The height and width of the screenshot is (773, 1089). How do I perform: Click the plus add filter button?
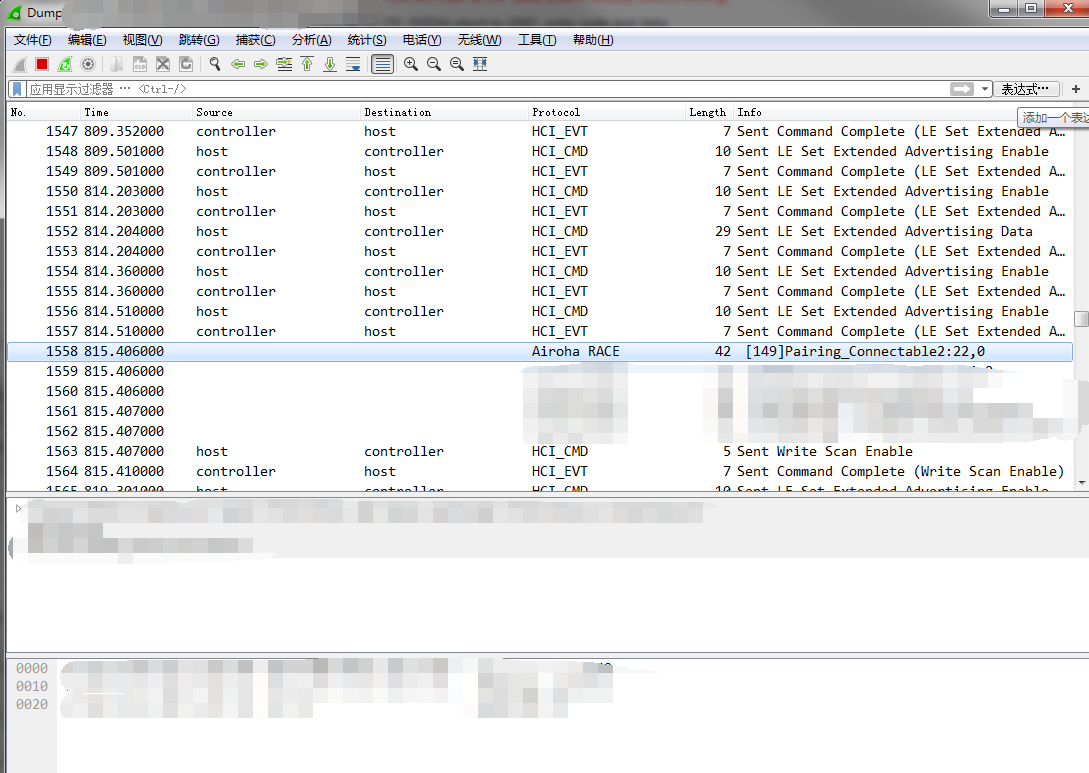[x=1076, y=89]
